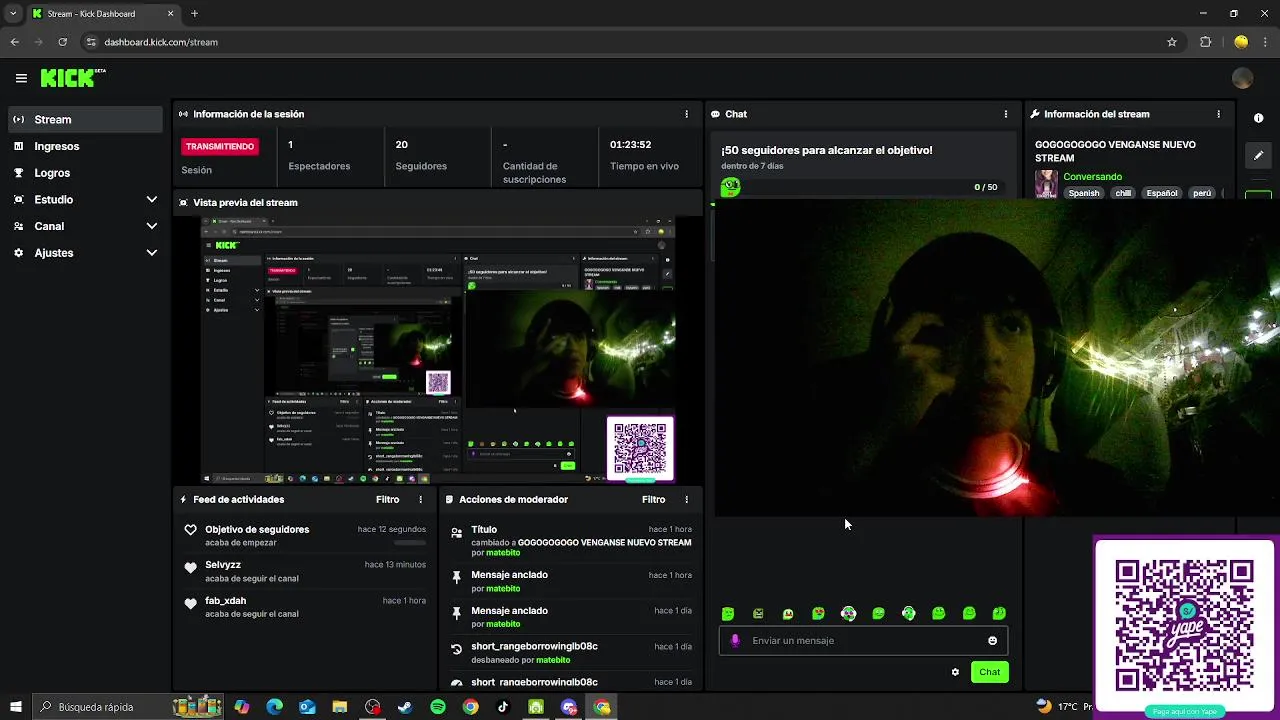Click the 01:23:52 Tiempo en vivo value
The height and width of the screenshot is (720, 1280).
(x=630, y=145)
